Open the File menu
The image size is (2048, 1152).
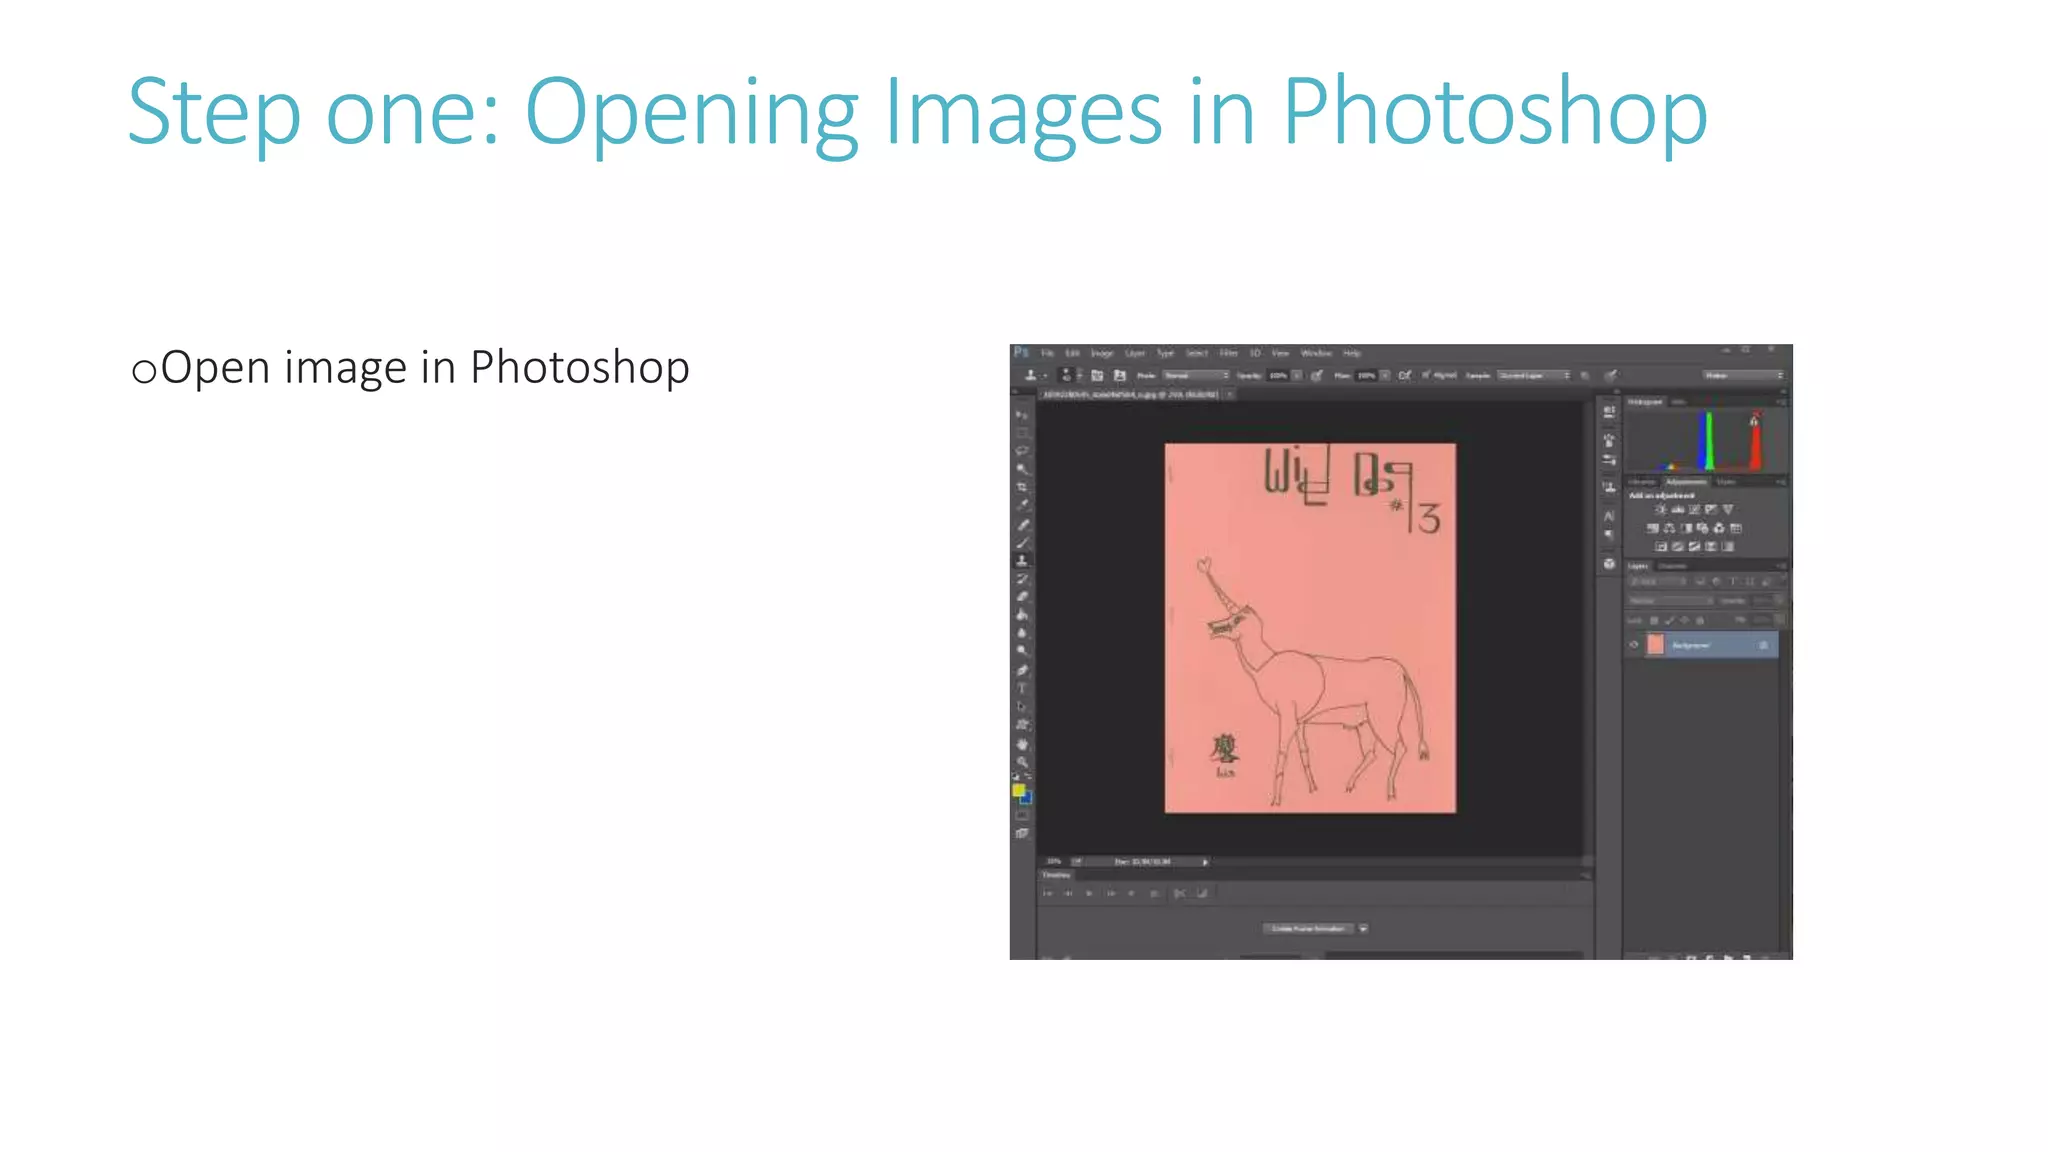[x=1048, y=353]
